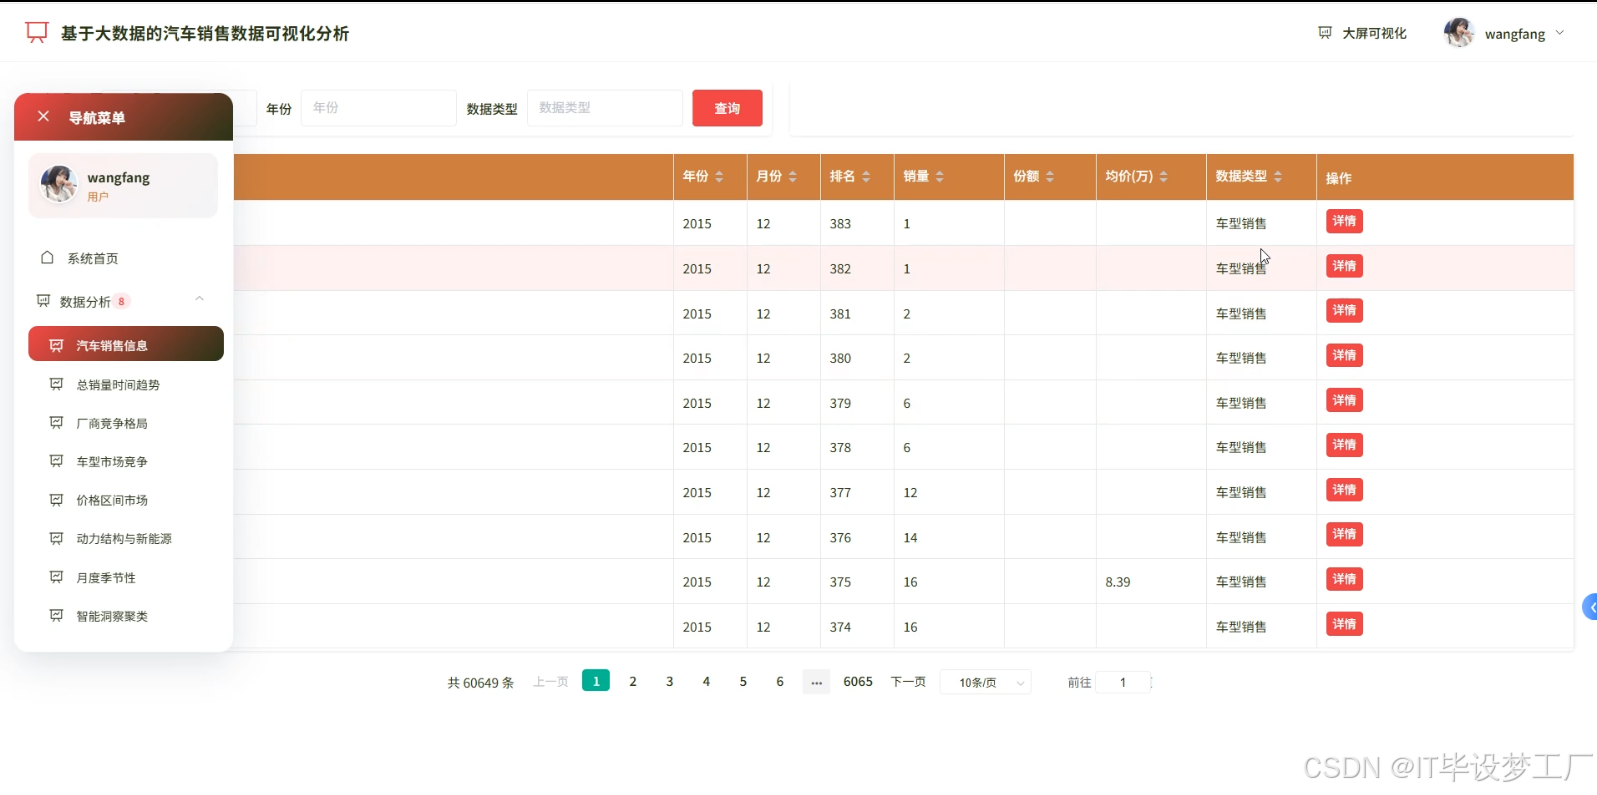Viewport: 1597px width, 795px height.
Task: Click the 数据分析 menu icon
Action: point(43,301)
